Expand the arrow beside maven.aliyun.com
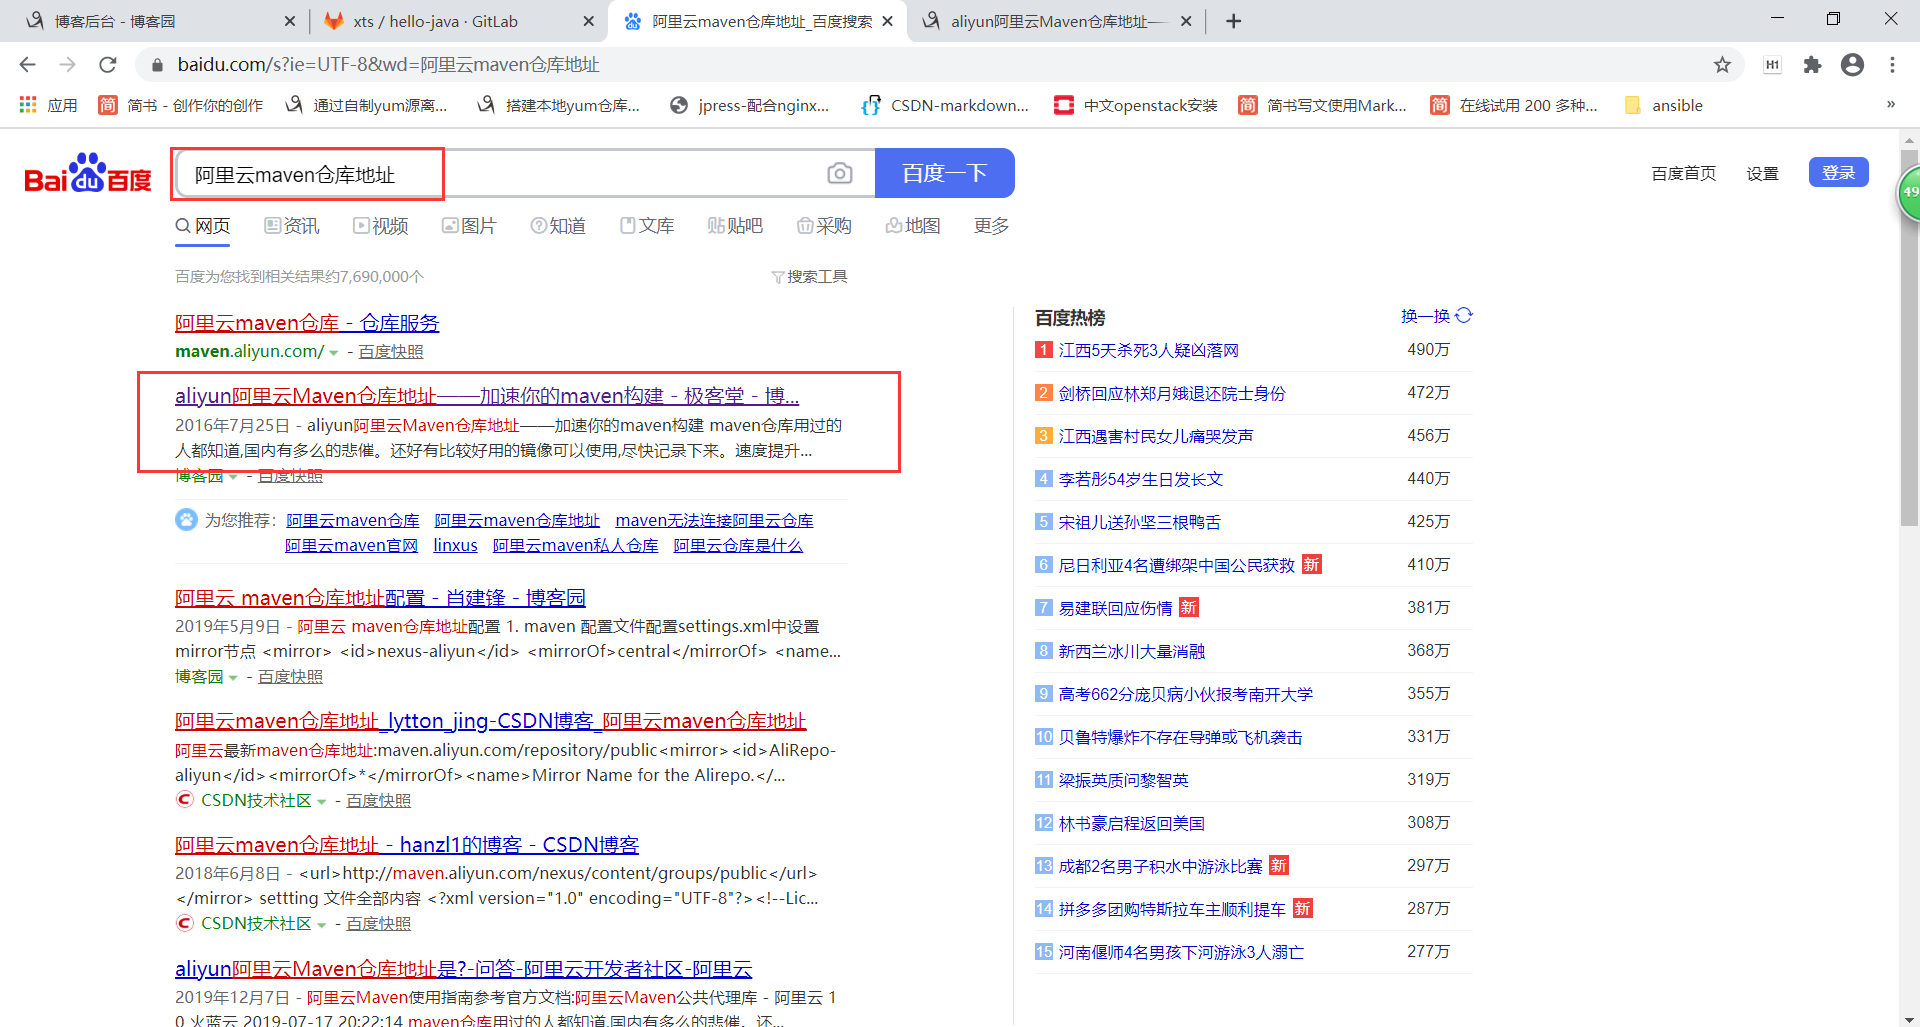 point(334,353)
